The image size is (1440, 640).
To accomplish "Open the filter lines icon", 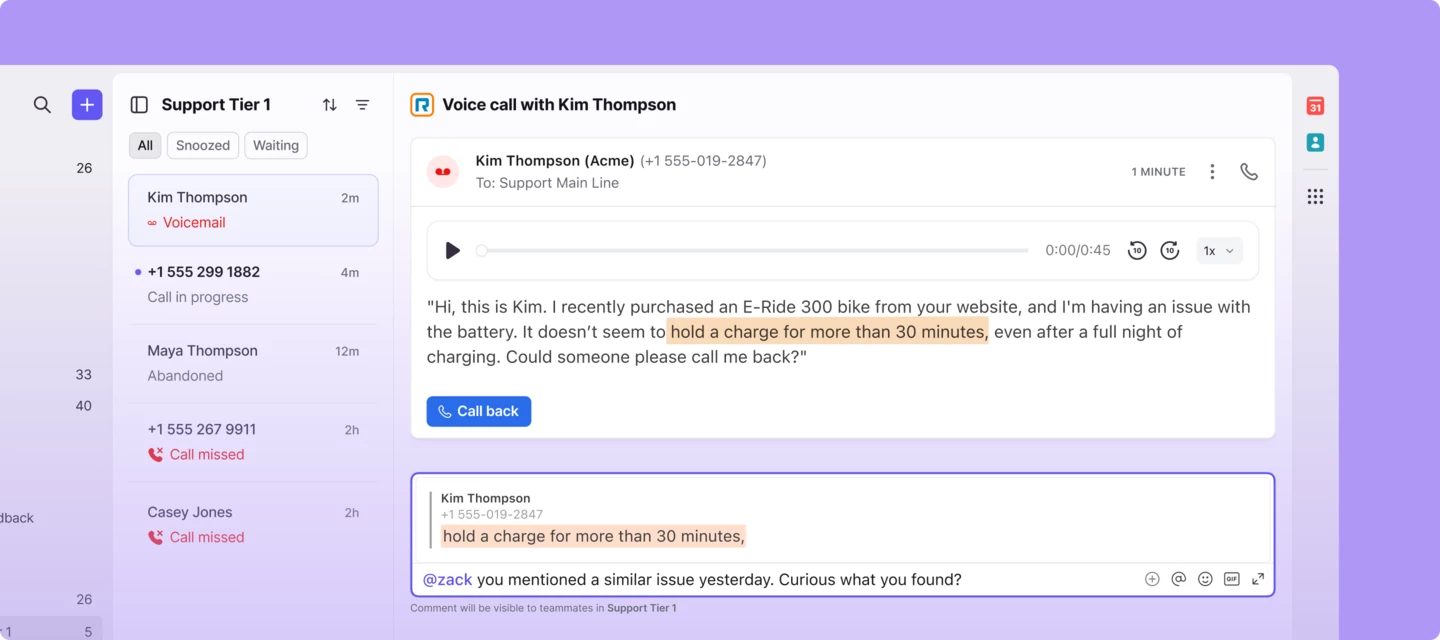I will (363, 105).
